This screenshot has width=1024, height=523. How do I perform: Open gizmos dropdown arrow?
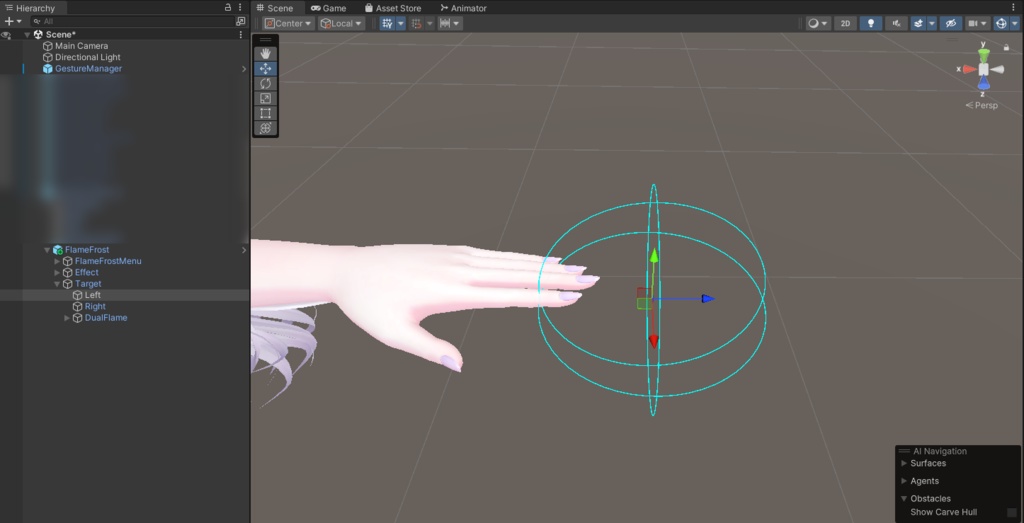(1015, 24)
